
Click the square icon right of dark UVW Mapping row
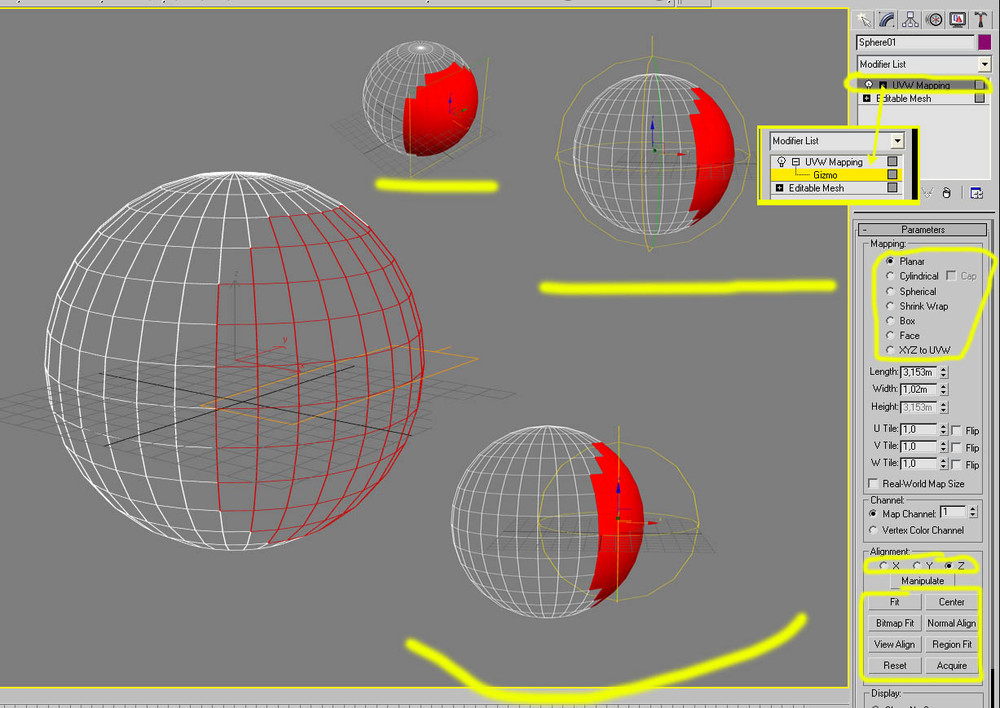point(980,85)
